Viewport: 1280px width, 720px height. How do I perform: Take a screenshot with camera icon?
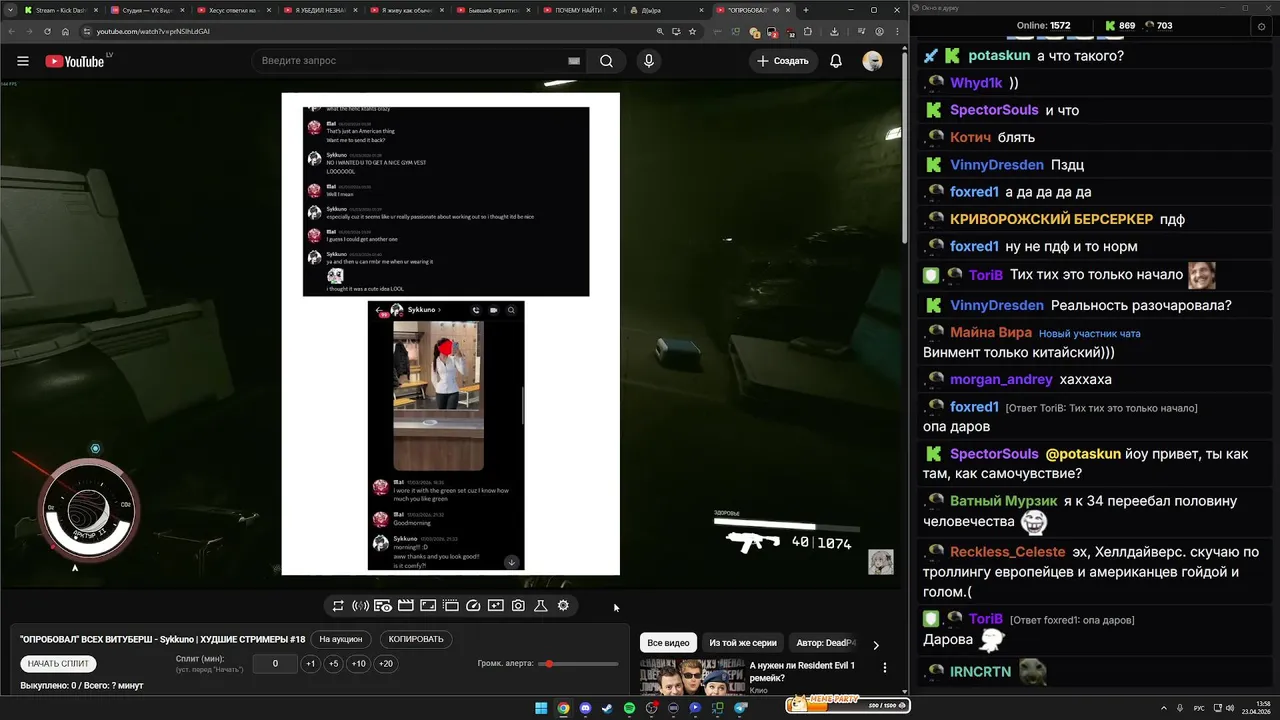[518, 606]
